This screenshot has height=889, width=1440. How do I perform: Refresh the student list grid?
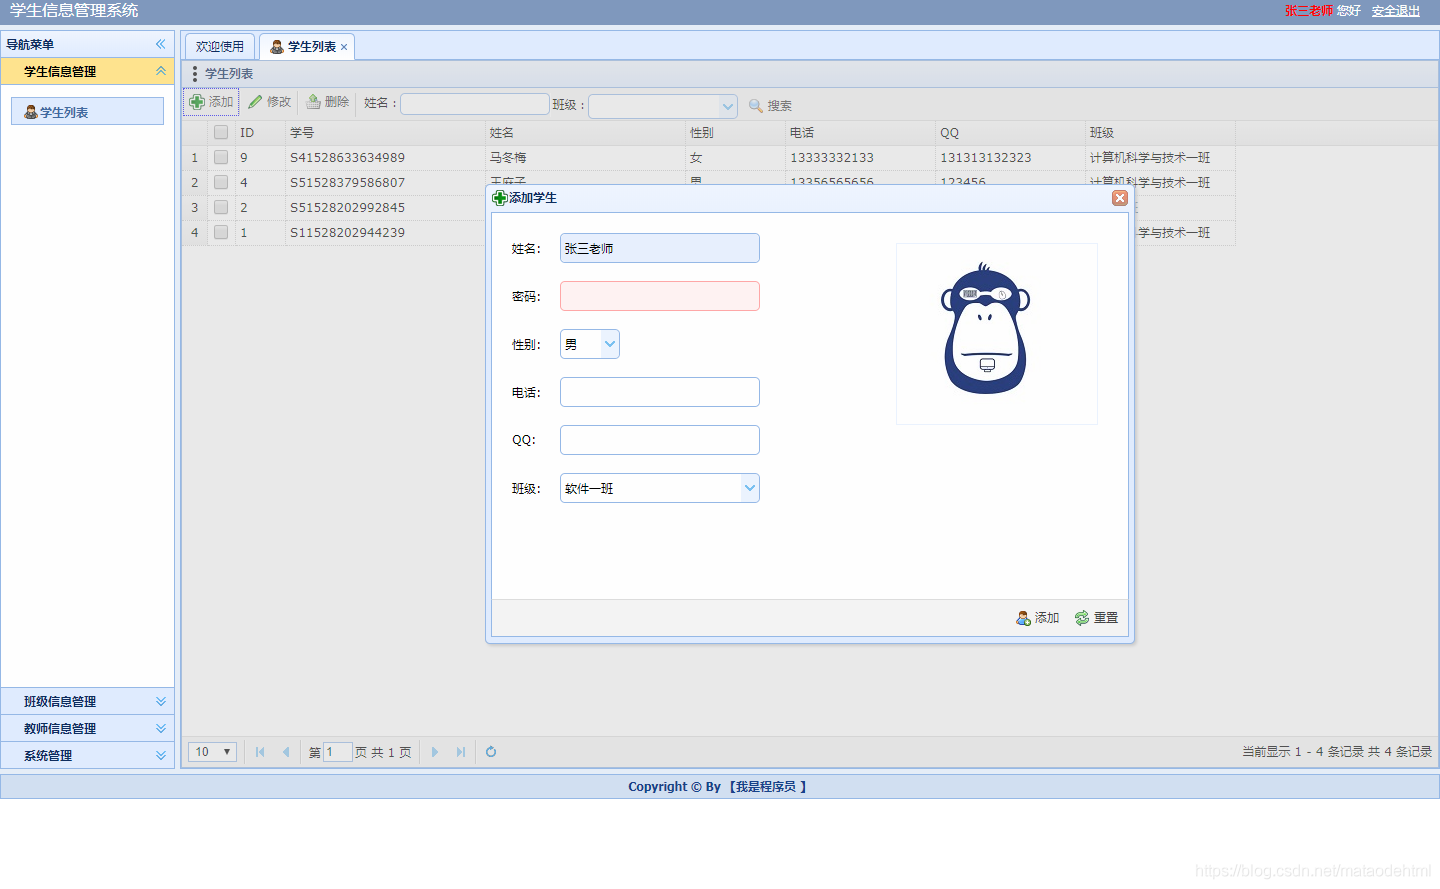tap(491, 752)
